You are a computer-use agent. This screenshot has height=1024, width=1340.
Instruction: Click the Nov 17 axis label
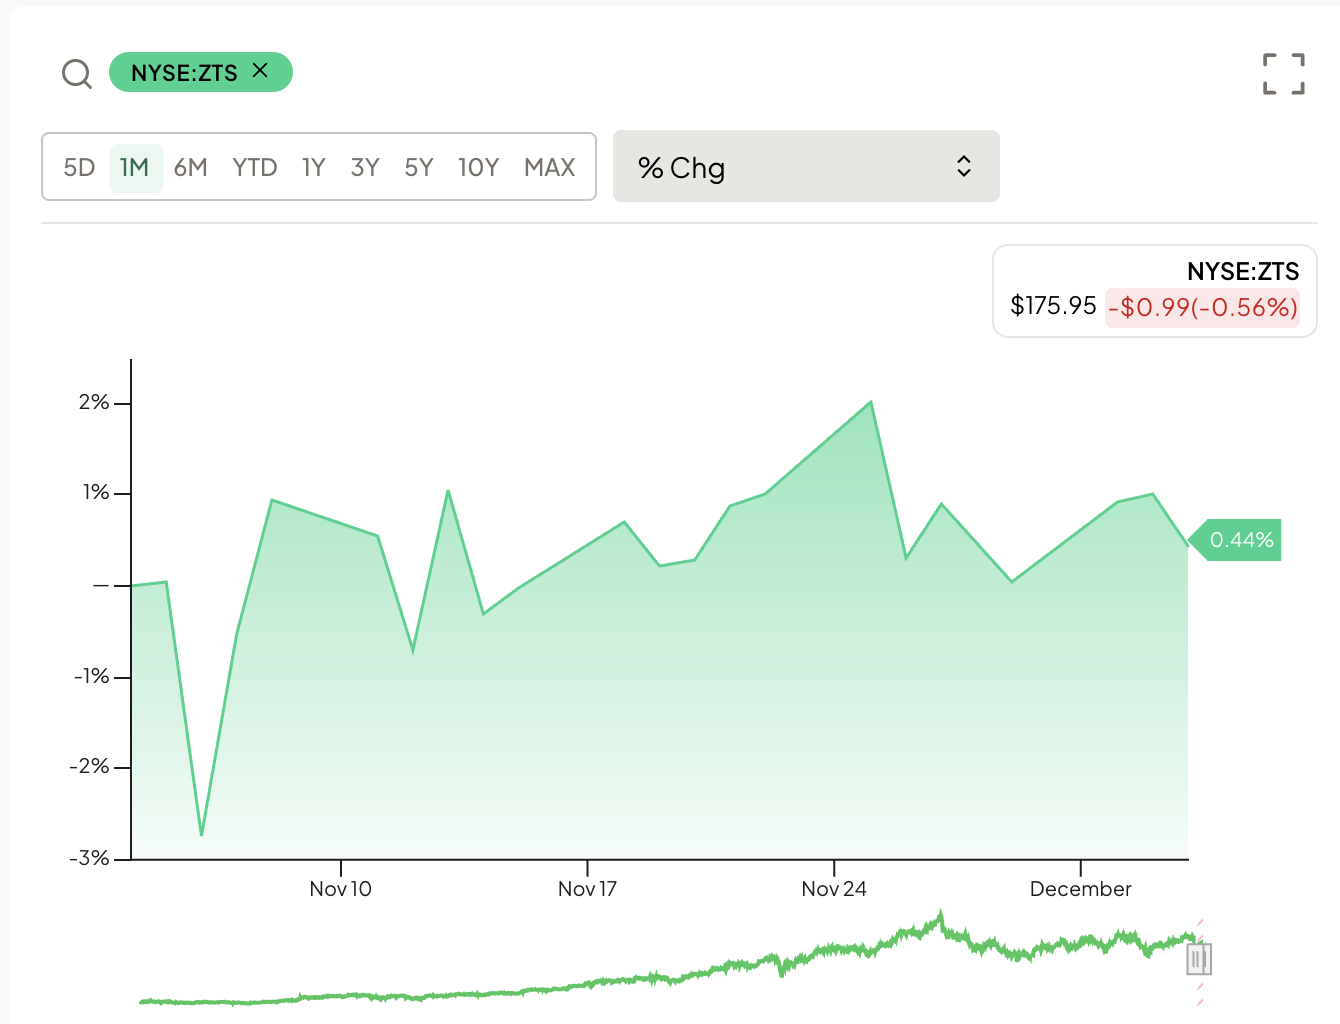point(587,889)
